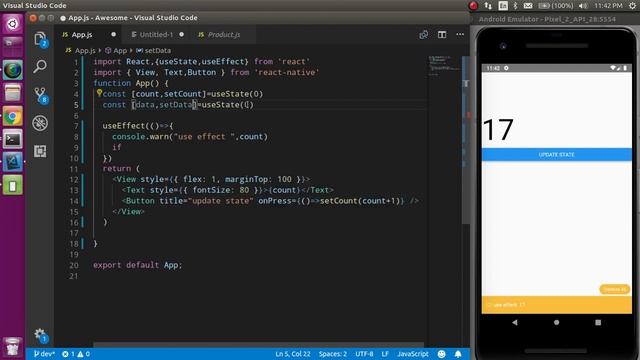The width and height of the screenshot is (640, 360).
Task: Open the Files manager dock icon
Action: tap(13, 93)
